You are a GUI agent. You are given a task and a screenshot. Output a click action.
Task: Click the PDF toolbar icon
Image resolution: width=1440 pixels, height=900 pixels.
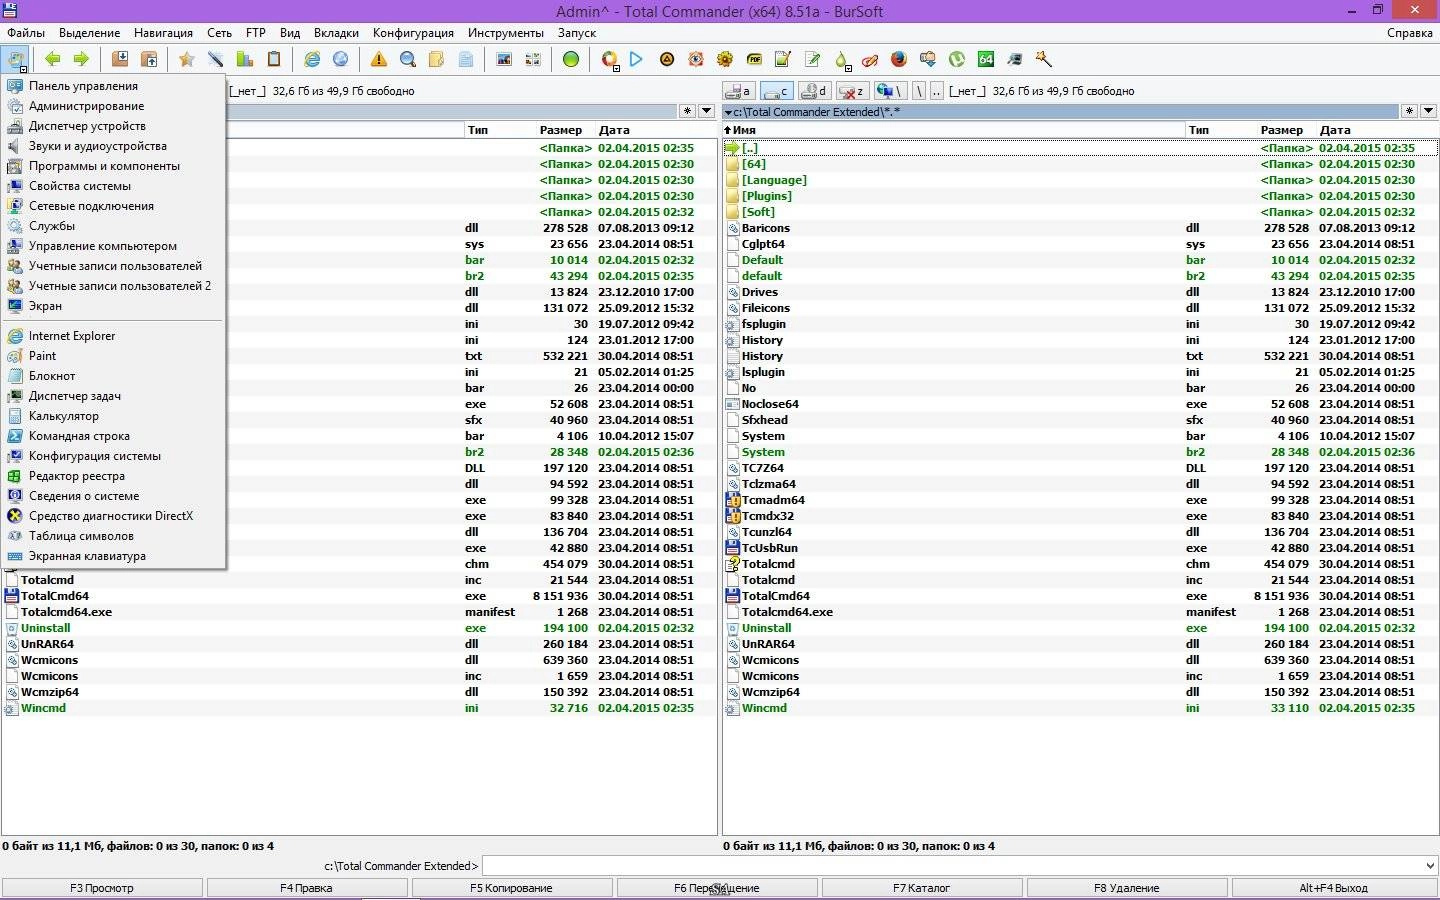pos(754,60)
